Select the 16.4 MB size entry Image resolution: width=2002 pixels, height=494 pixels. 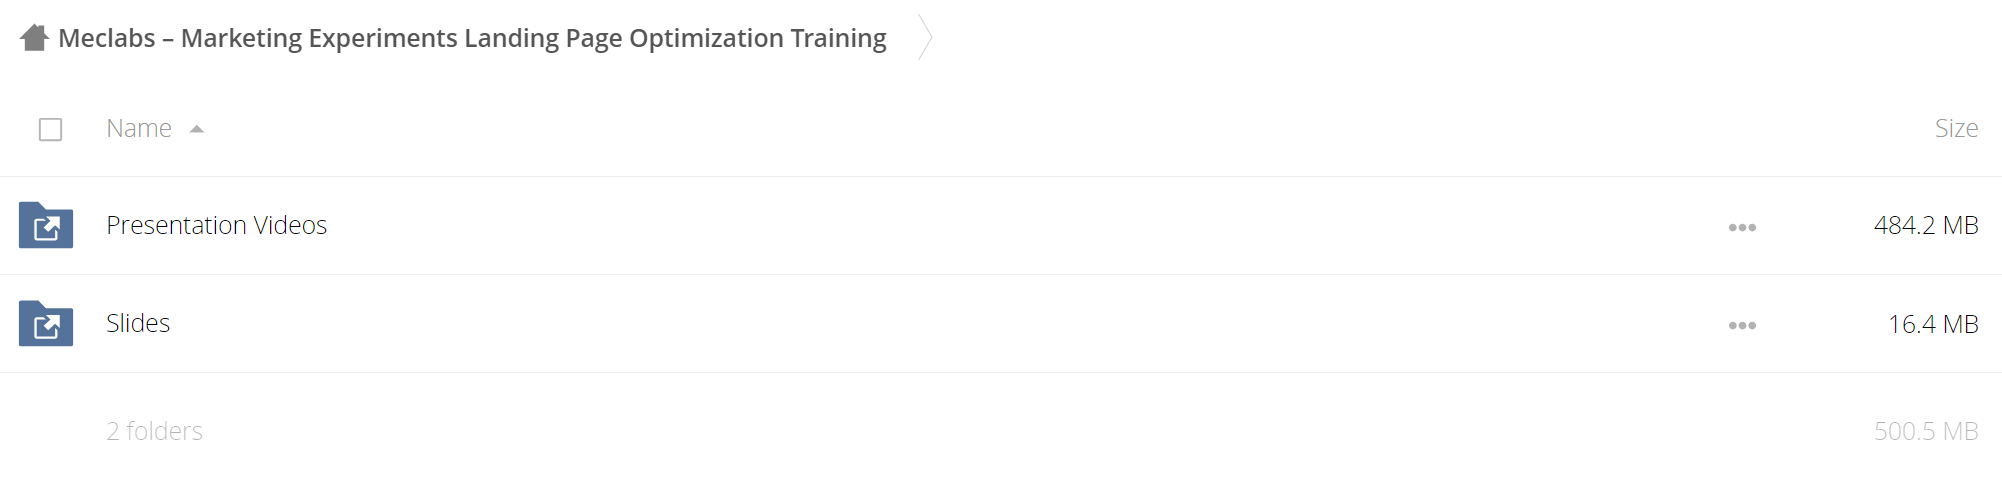coord(1933,324)
